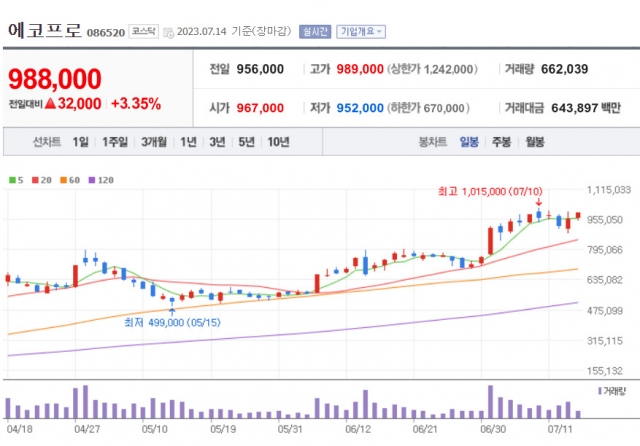The height and width of the screenshot is (446, 640).
Task: Open the 기업개요 dropdown
Action: tap(361, 31)
